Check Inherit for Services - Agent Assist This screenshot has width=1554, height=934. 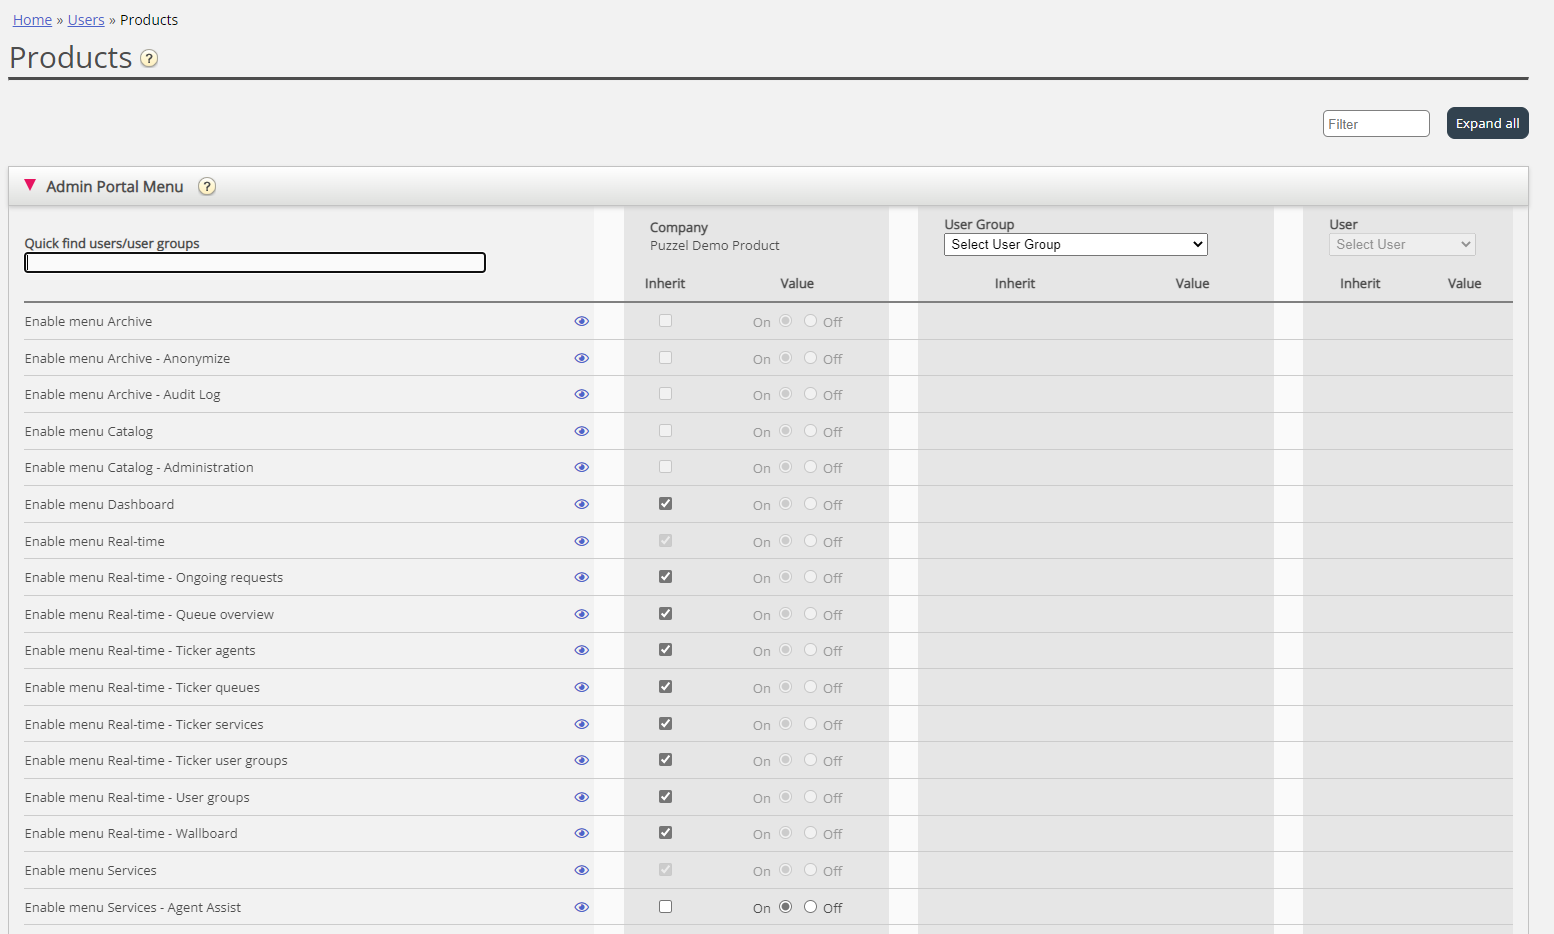[x=665, y=907]
